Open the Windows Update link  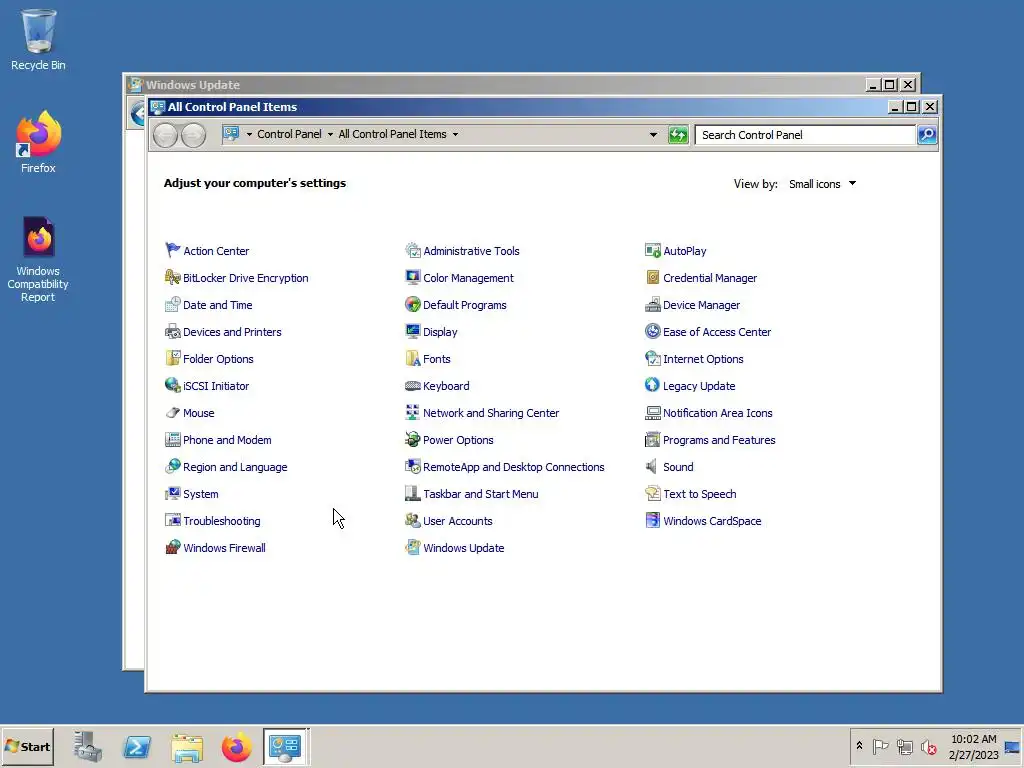click(x=464, y=548)
